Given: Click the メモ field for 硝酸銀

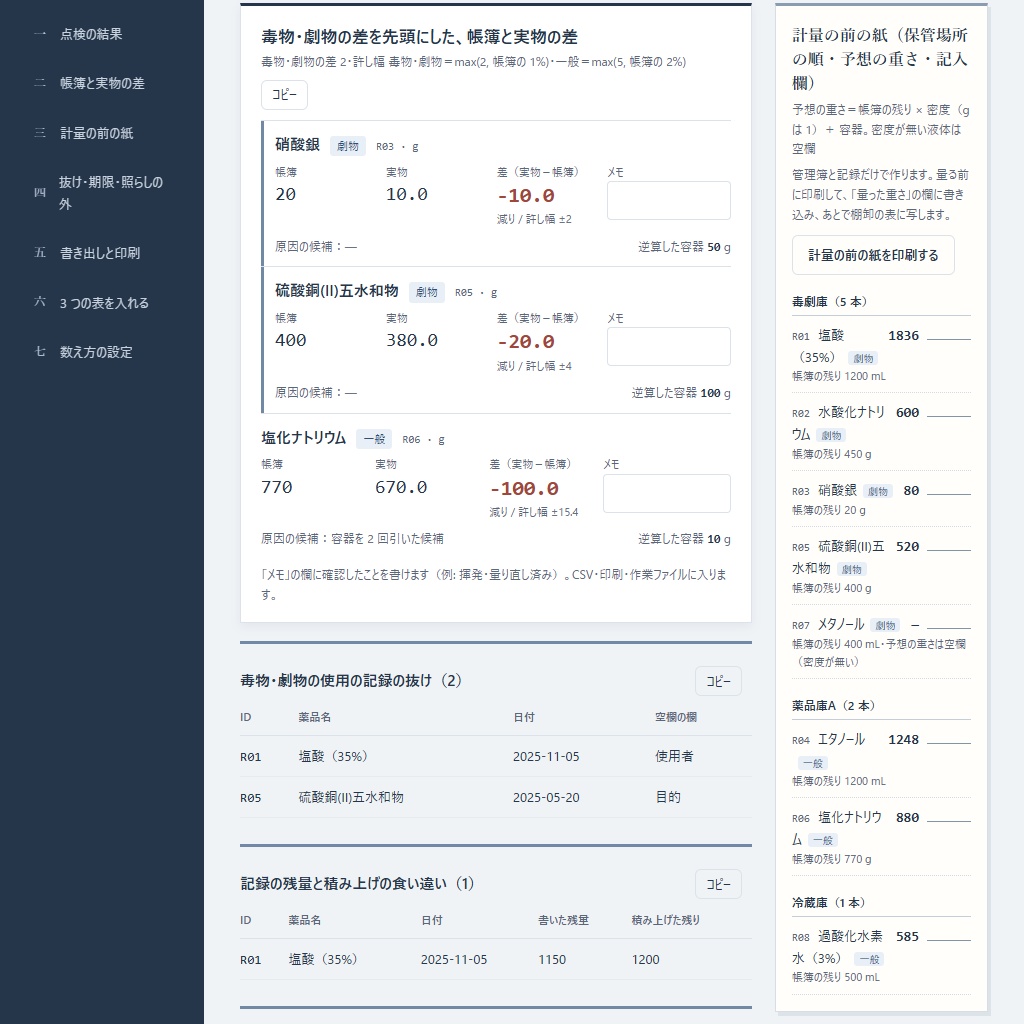Looking at the screenshot, I should pyautogui.click(x=668, y=200).
